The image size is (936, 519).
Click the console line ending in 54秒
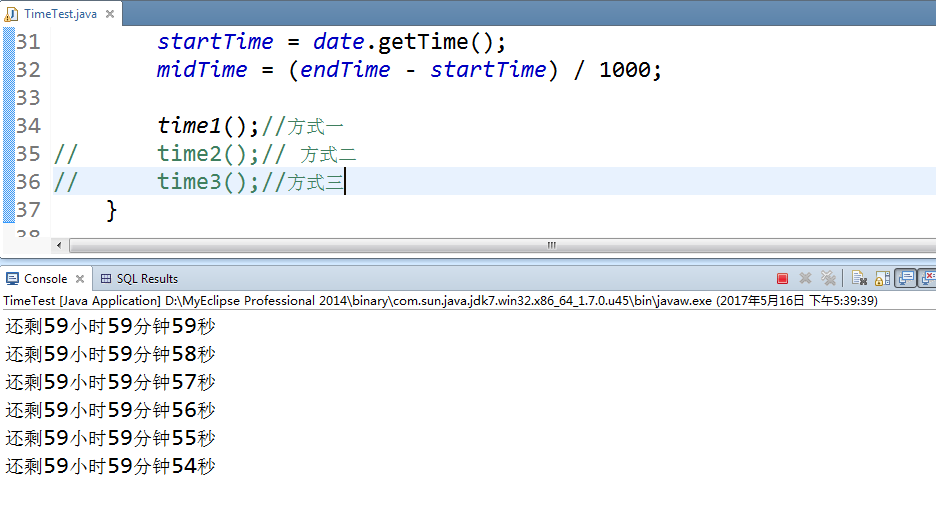pos(110,466)
